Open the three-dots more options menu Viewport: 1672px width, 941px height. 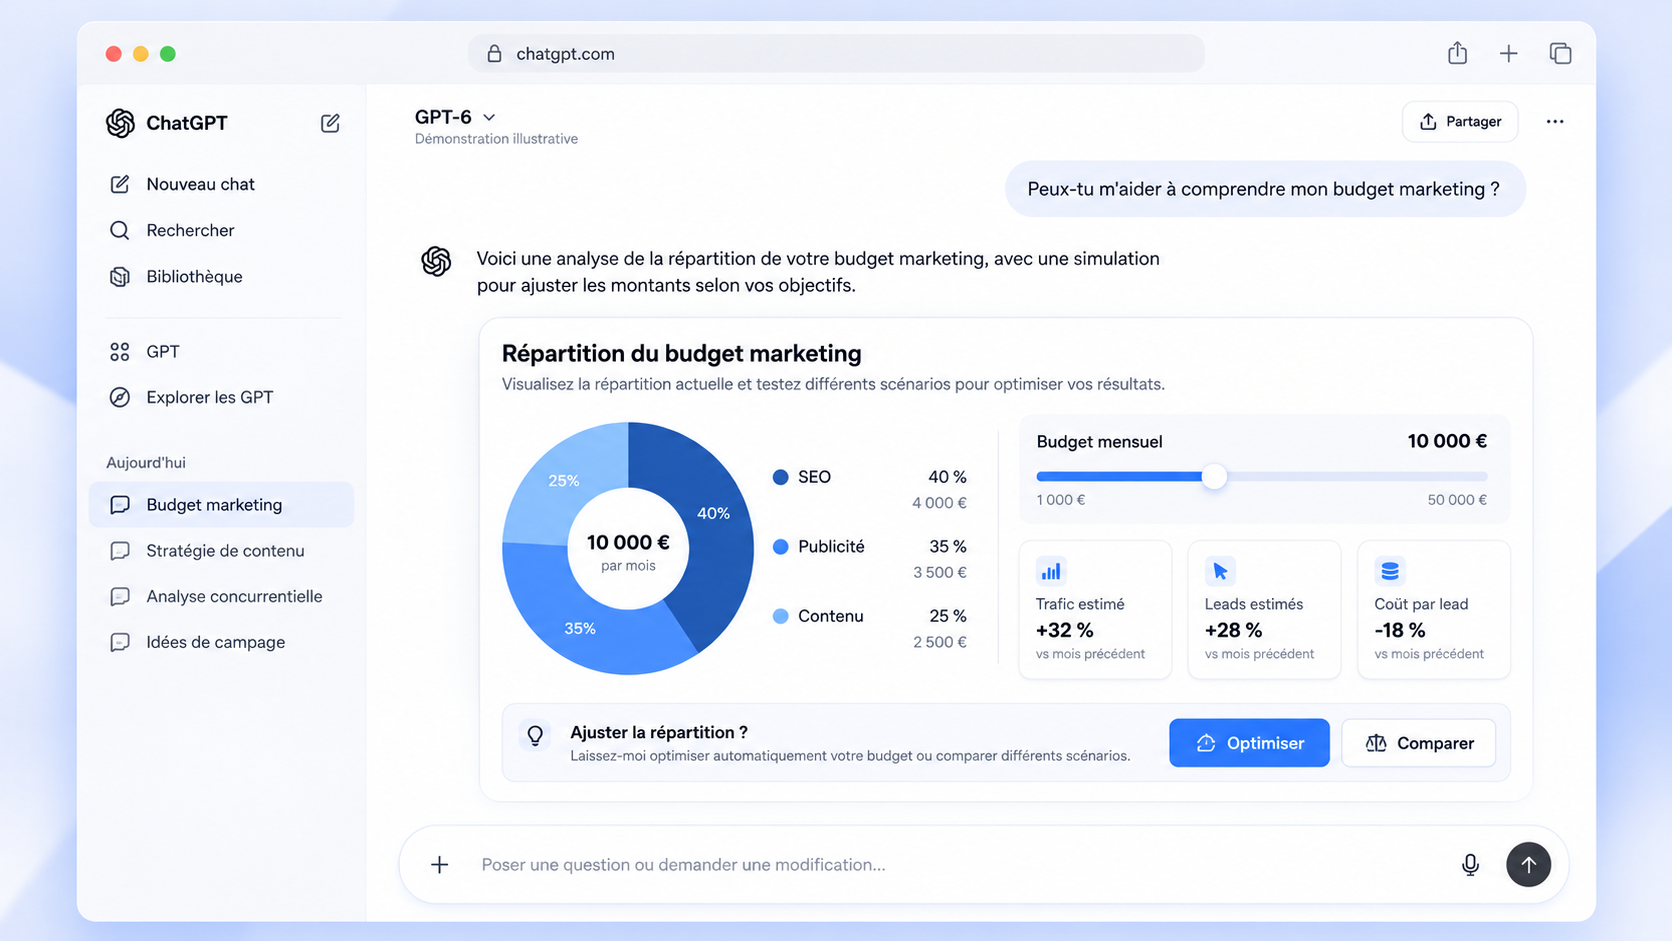click(1555, 122)
